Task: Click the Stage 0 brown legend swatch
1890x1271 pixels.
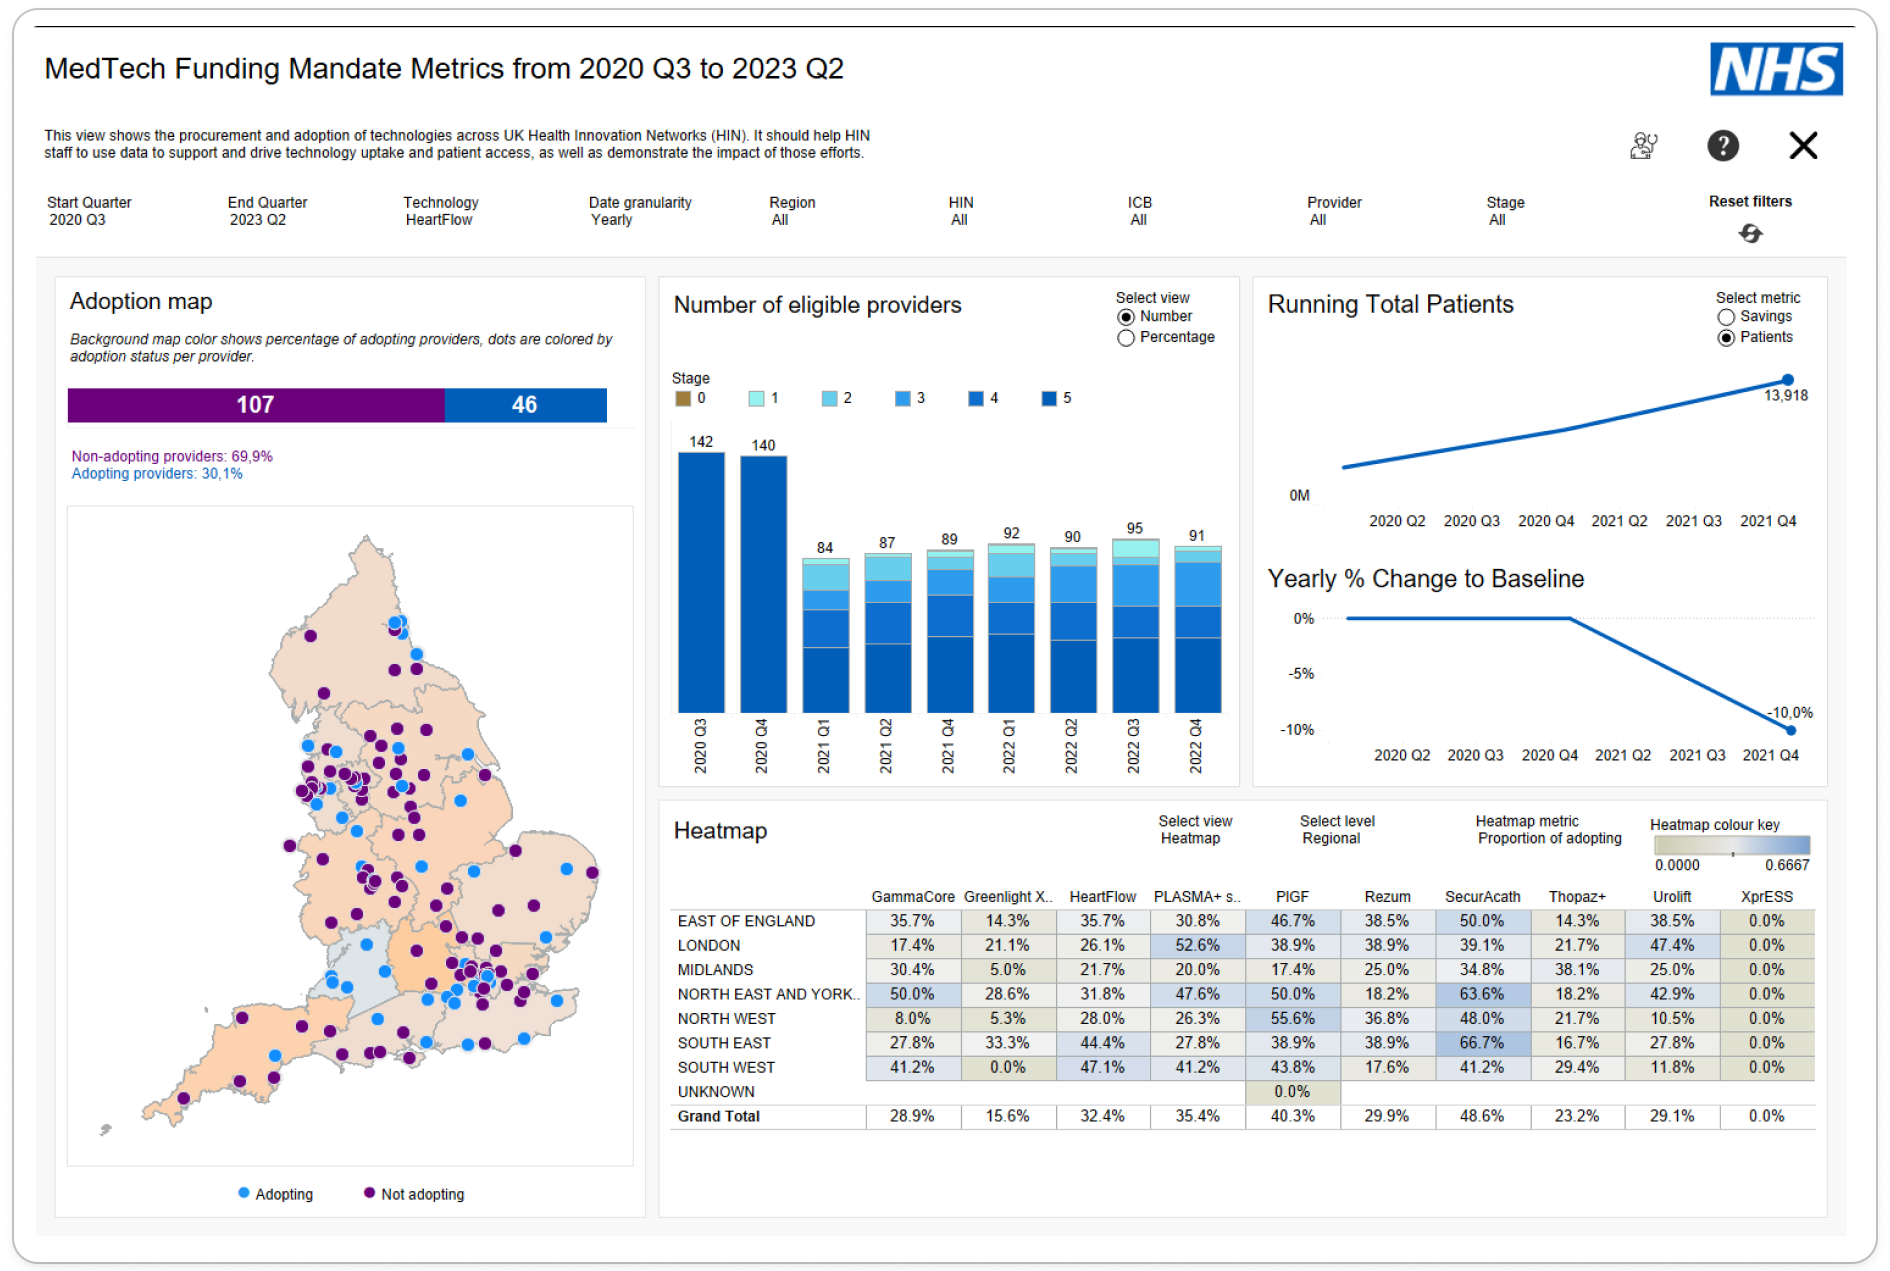Action: pos(683,398)
